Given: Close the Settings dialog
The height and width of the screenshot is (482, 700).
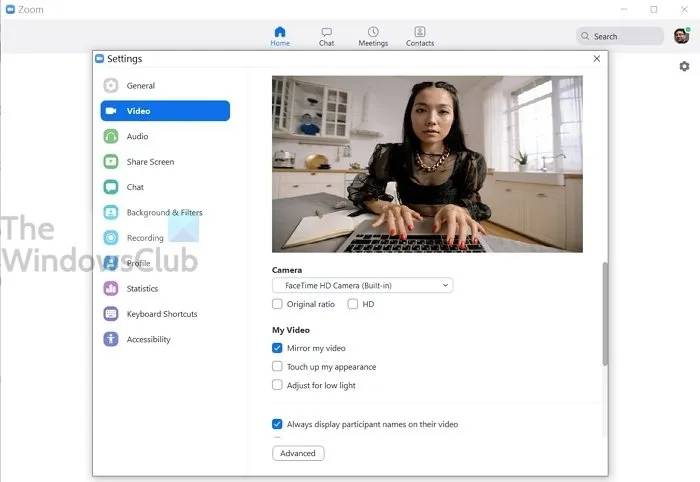Looking at the screenshot, I should (x=597, y=59).
